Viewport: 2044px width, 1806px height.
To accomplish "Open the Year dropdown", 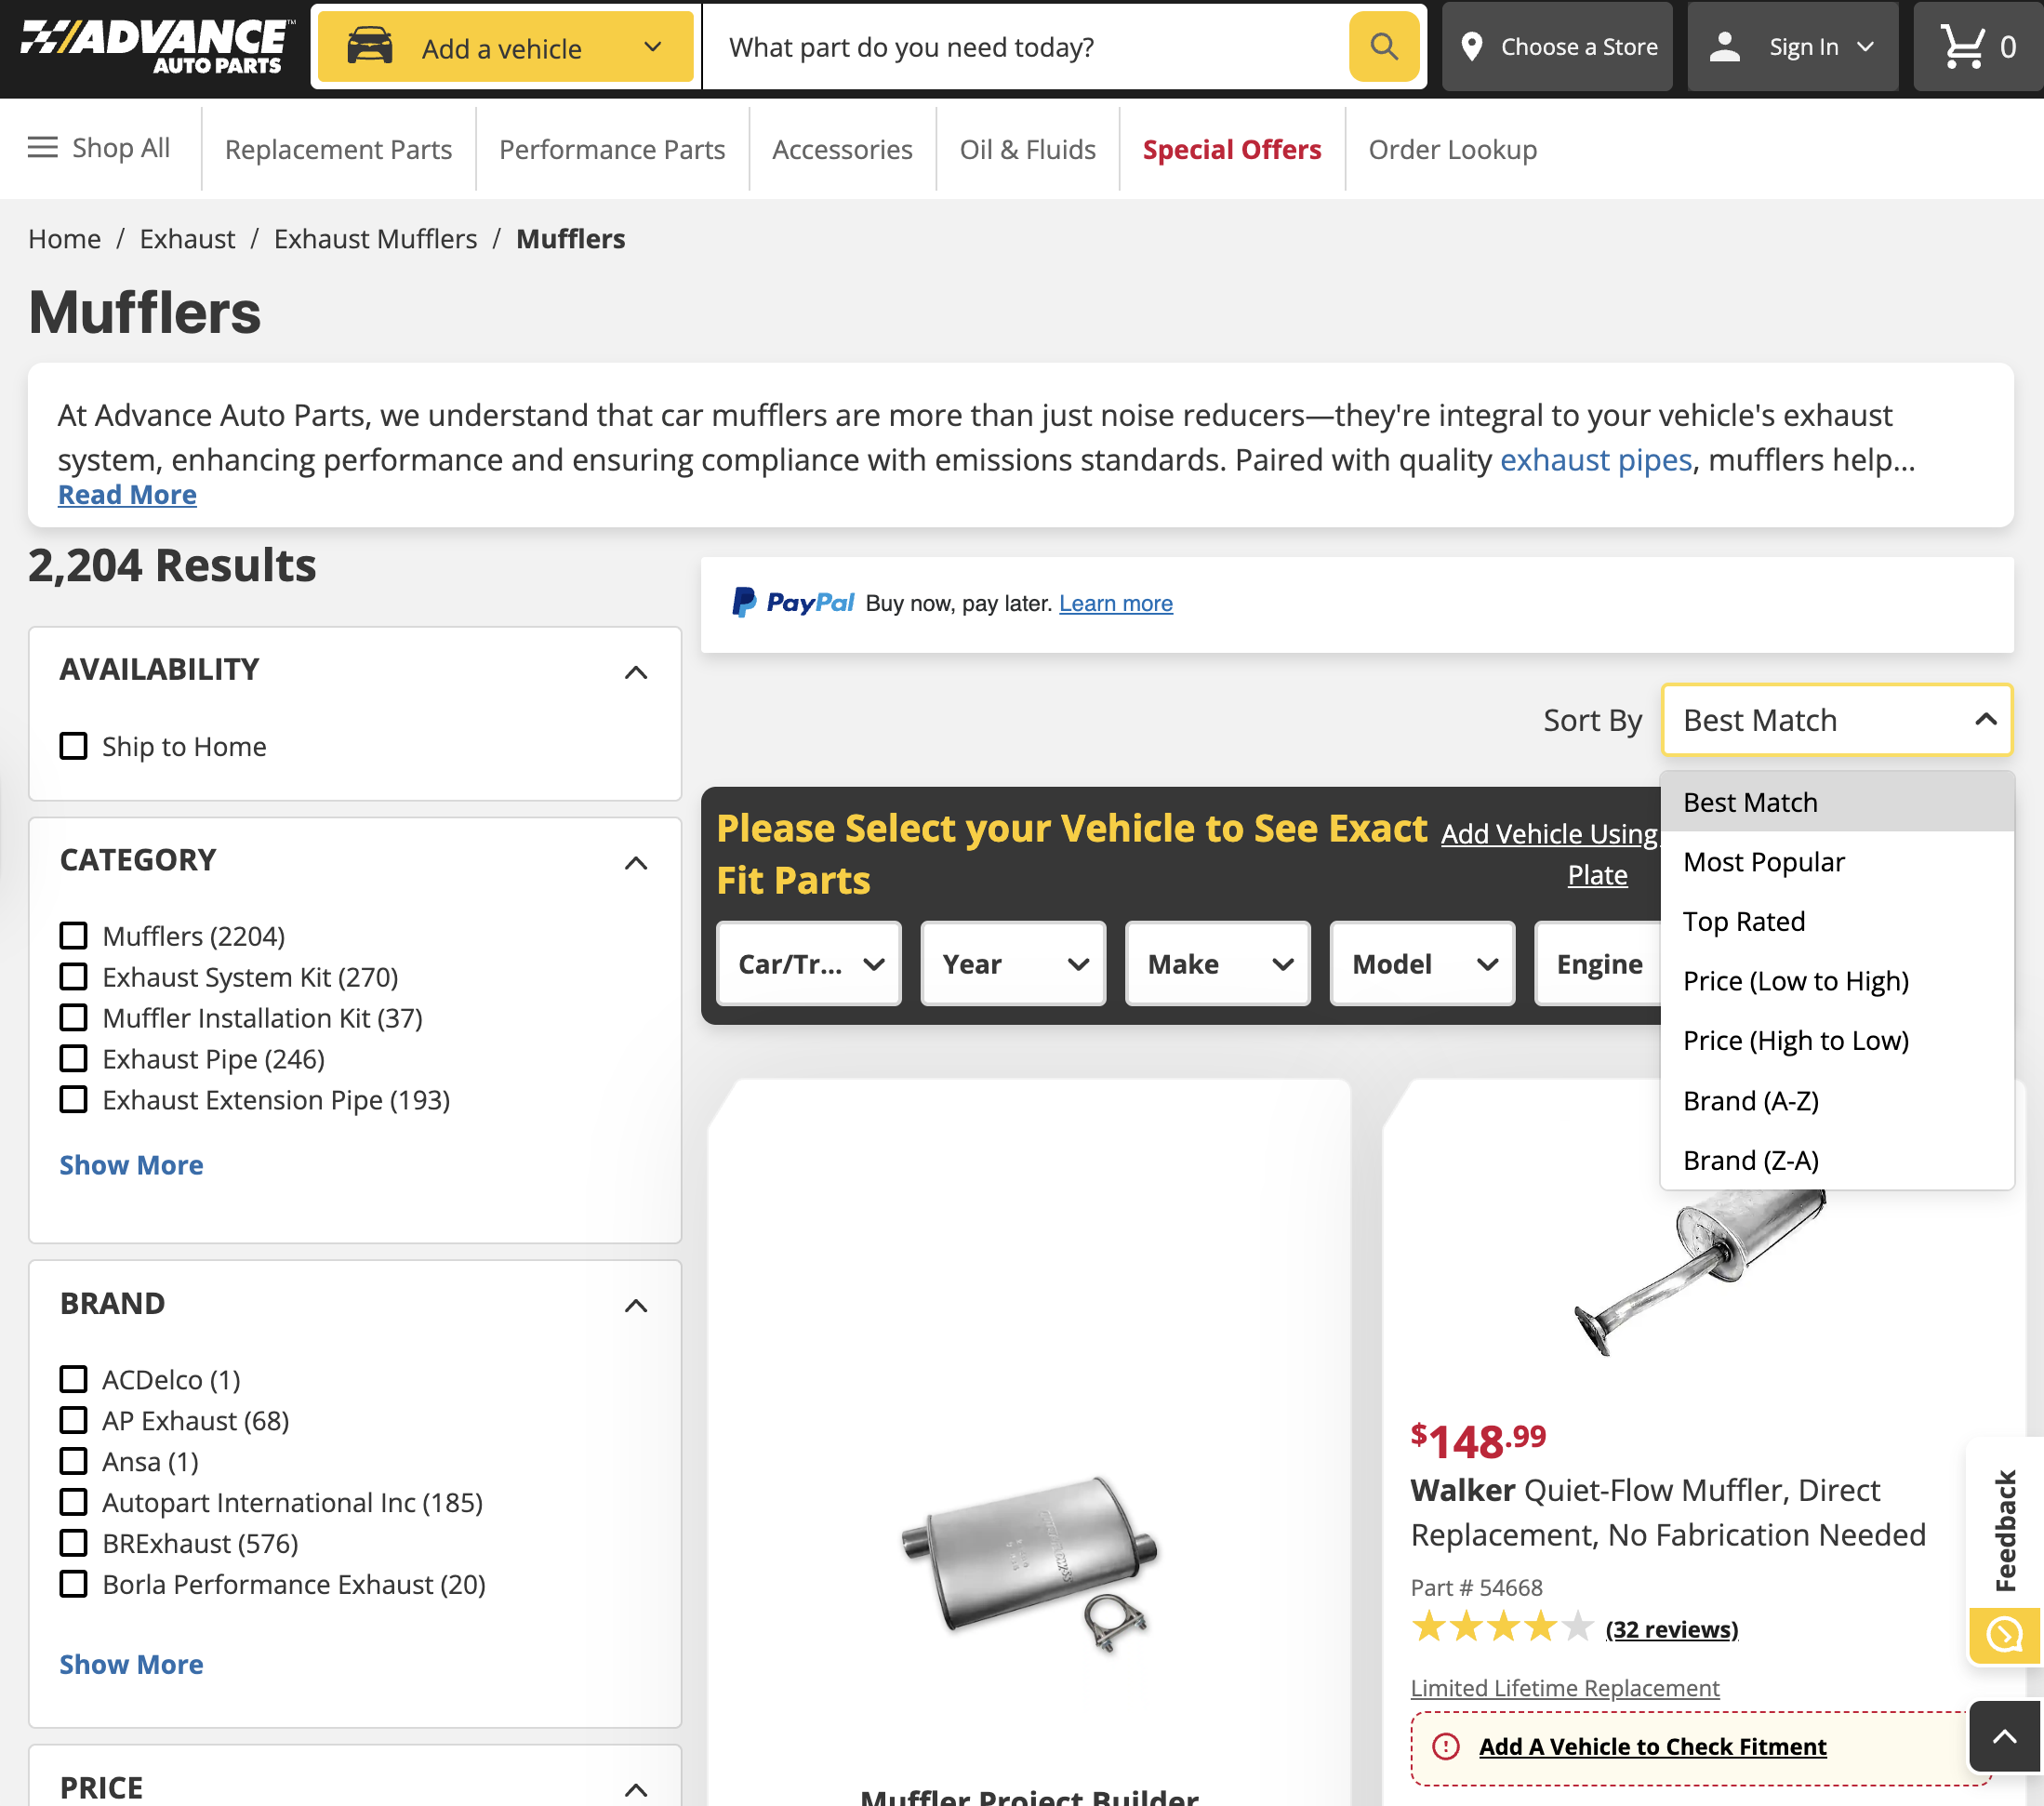I will point(1012,963).
